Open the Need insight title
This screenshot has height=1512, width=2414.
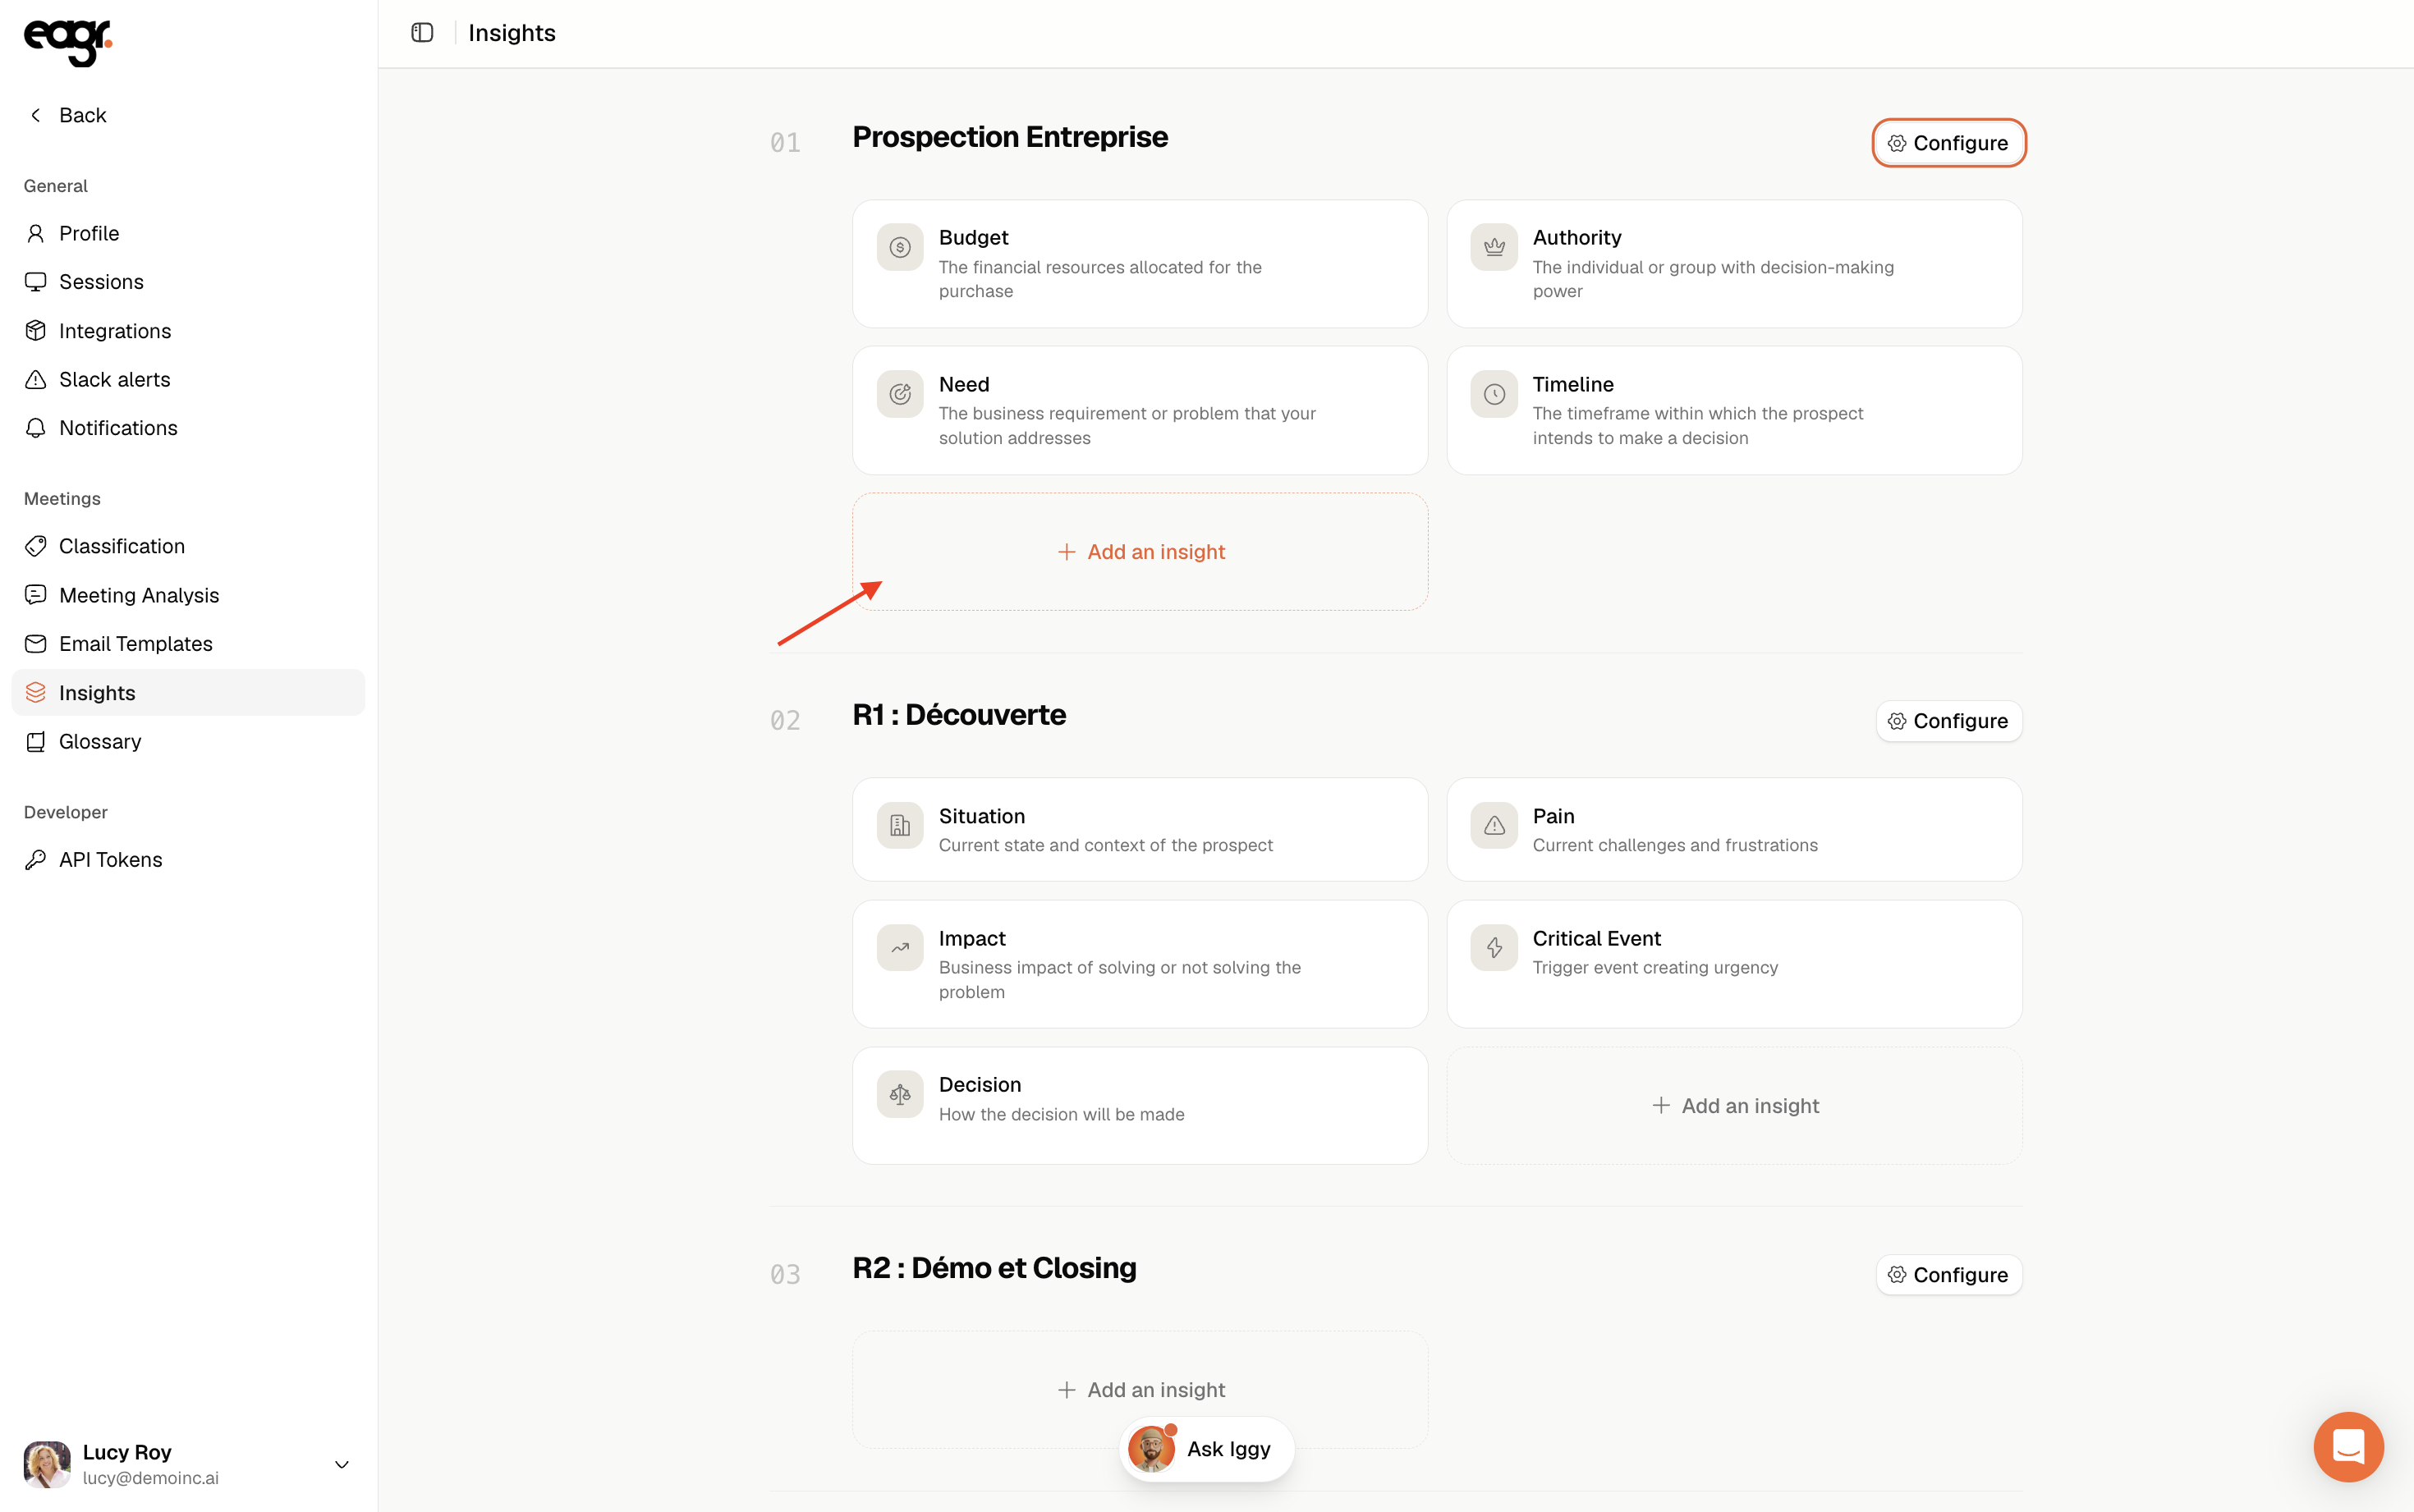[964, 385]
